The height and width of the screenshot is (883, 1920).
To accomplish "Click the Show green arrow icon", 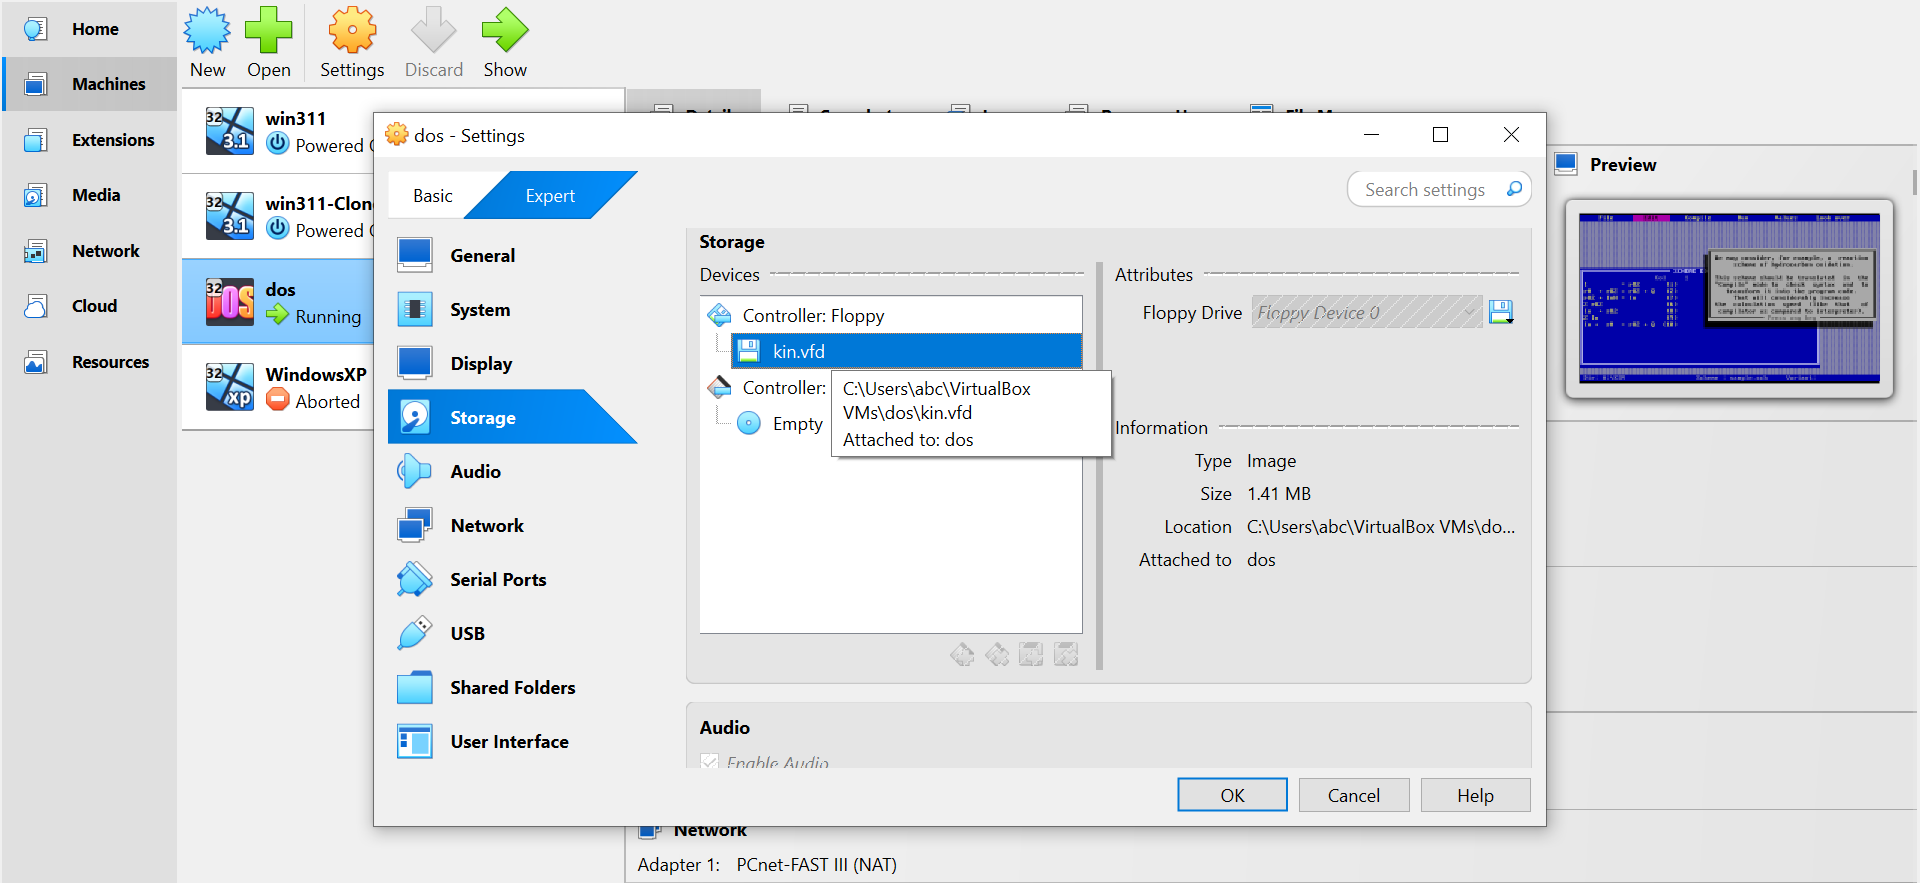I will pyautogui.click(x=505, y=32).
